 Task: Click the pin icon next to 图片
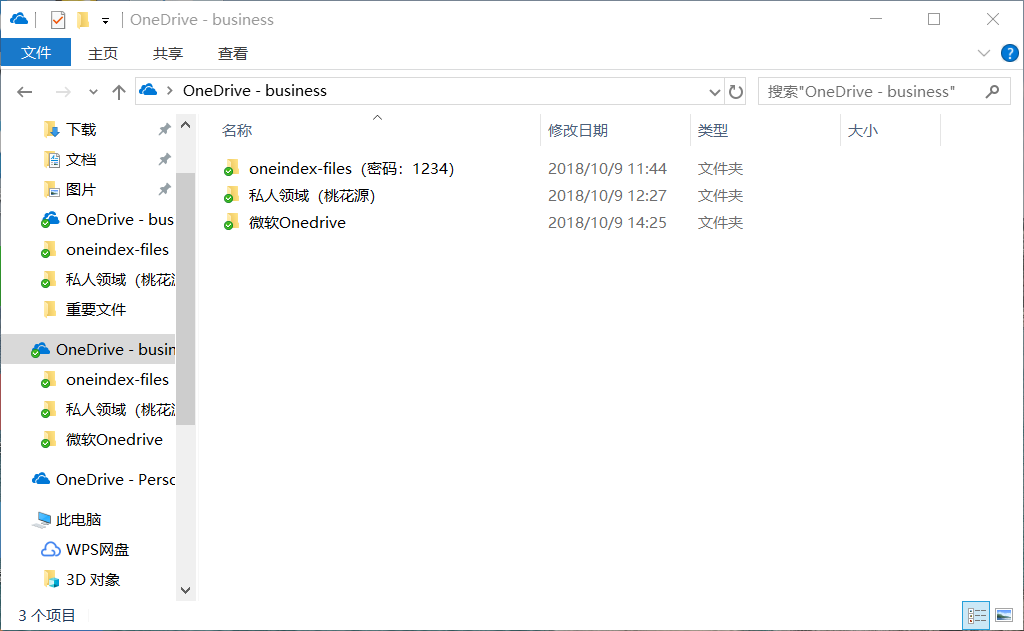(164, 189)
